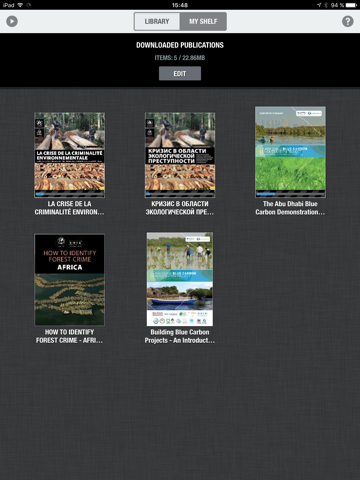Click The Abu Dhabi Blue Carbon title
This screenshot has width=360, height=480.
290,208
